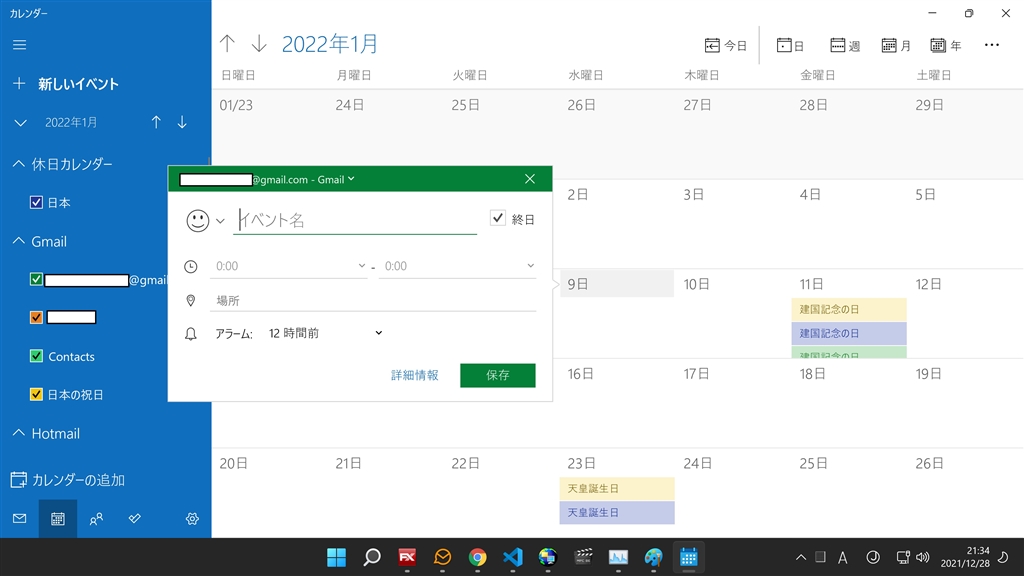The image size is (1024, 576).
Task: Open the end time dropdown
Action: pos(457,266)
